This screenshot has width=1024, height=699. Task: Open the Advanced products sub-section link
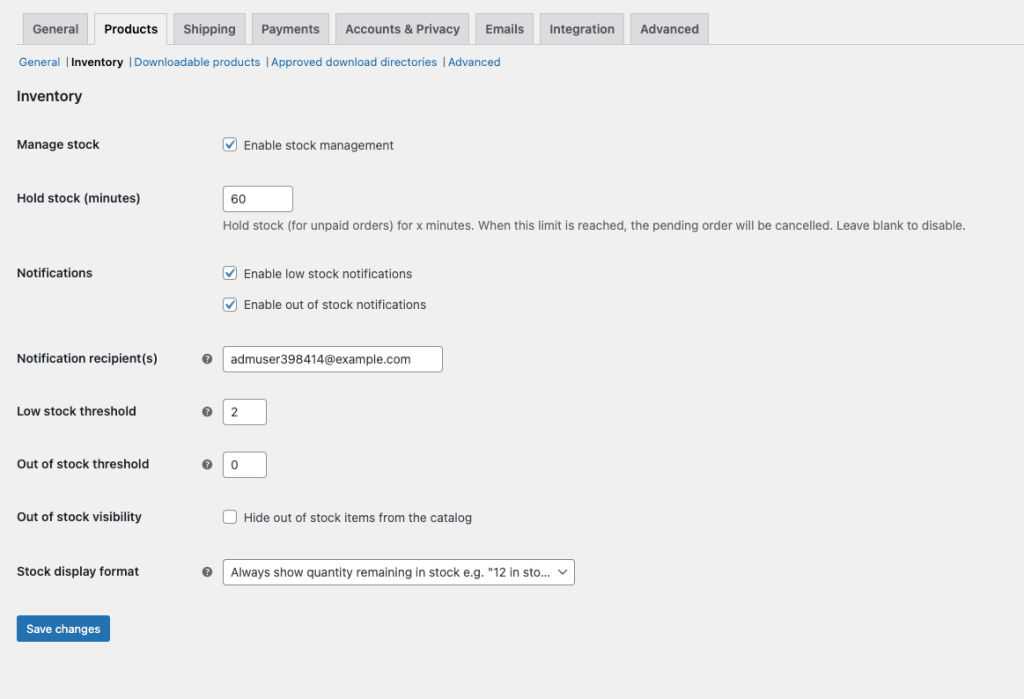(x=474, y=62)
